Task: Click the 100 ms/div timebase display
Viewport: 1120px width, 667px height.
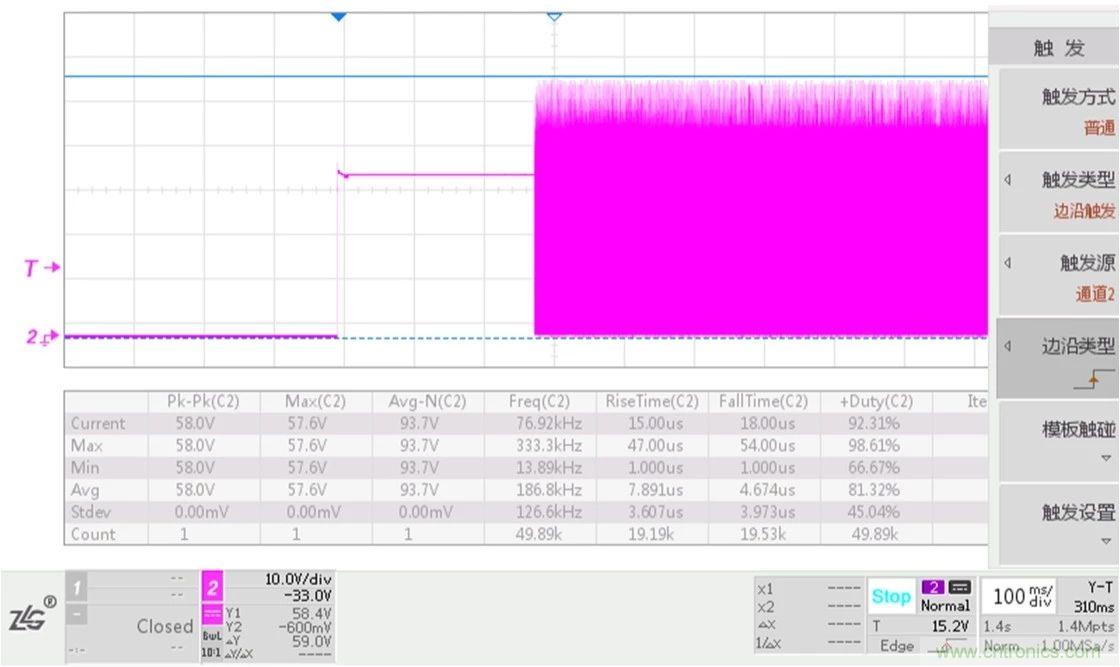Action: (x=1023, y=597)
